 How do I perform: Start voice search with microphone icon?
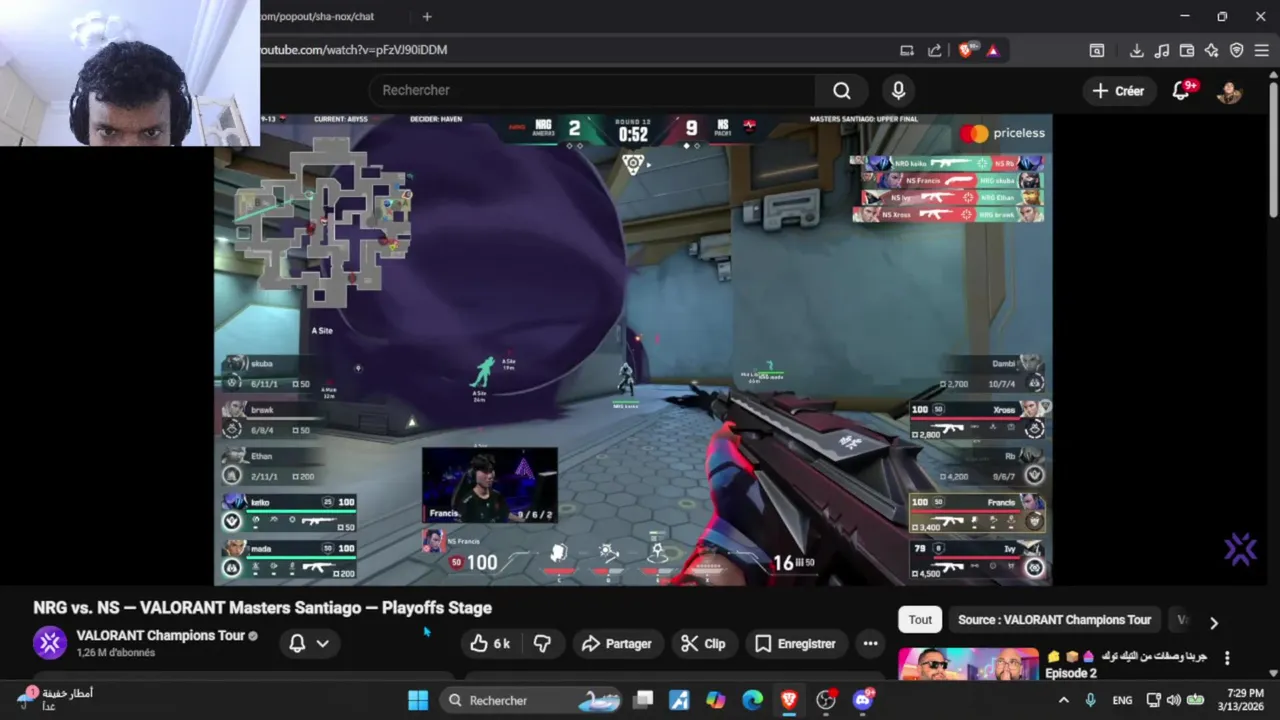click(x=898, y=91)
